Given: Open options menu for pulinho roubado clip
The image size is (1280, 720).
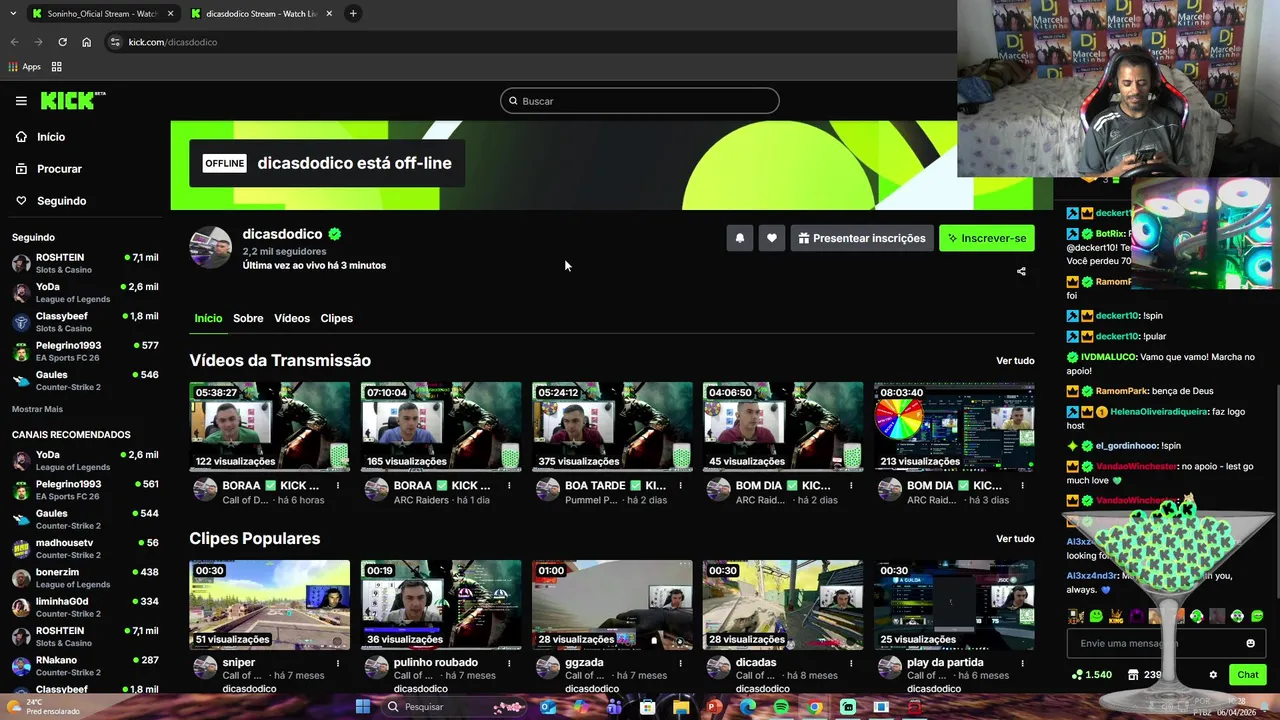Looking at the screenshot, I should [x=509, y=663].
